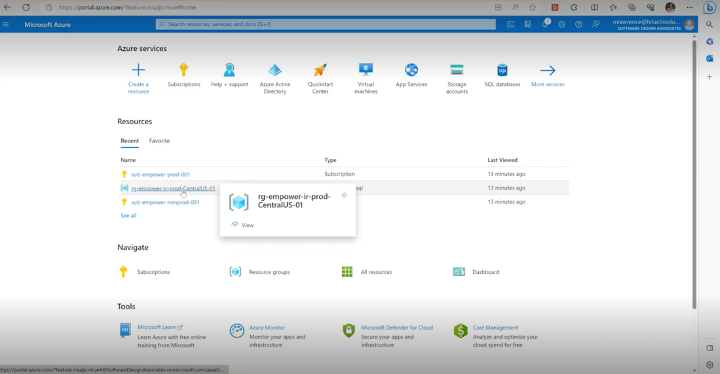Click the Resource groups cube icon in Navigate

pyautogui.click(x=235, y=272)
